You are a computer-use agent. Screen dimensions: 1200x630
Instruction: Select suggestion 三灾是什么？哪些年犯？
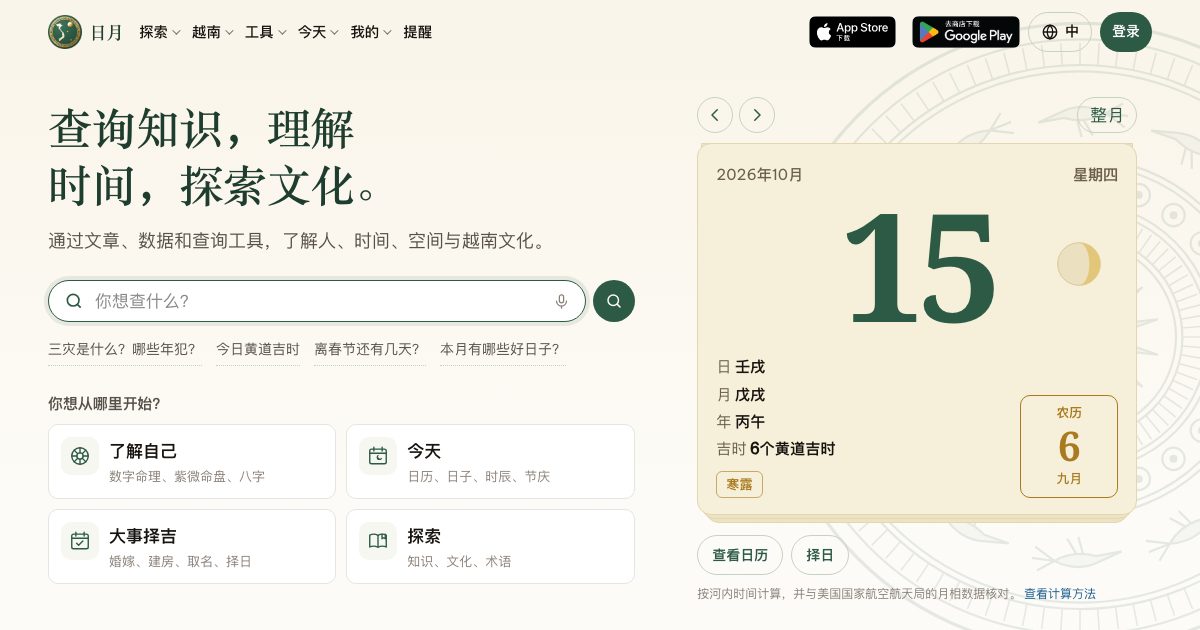(125, 350)
